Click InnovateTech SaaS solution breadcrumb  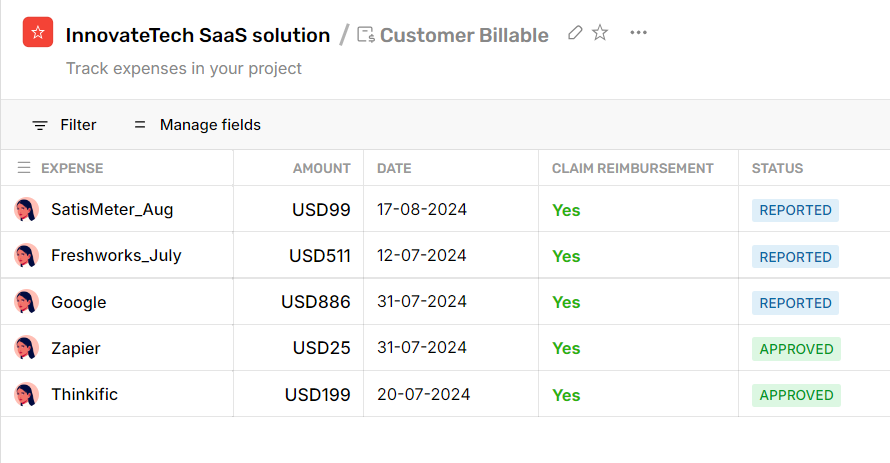(198, 35)
